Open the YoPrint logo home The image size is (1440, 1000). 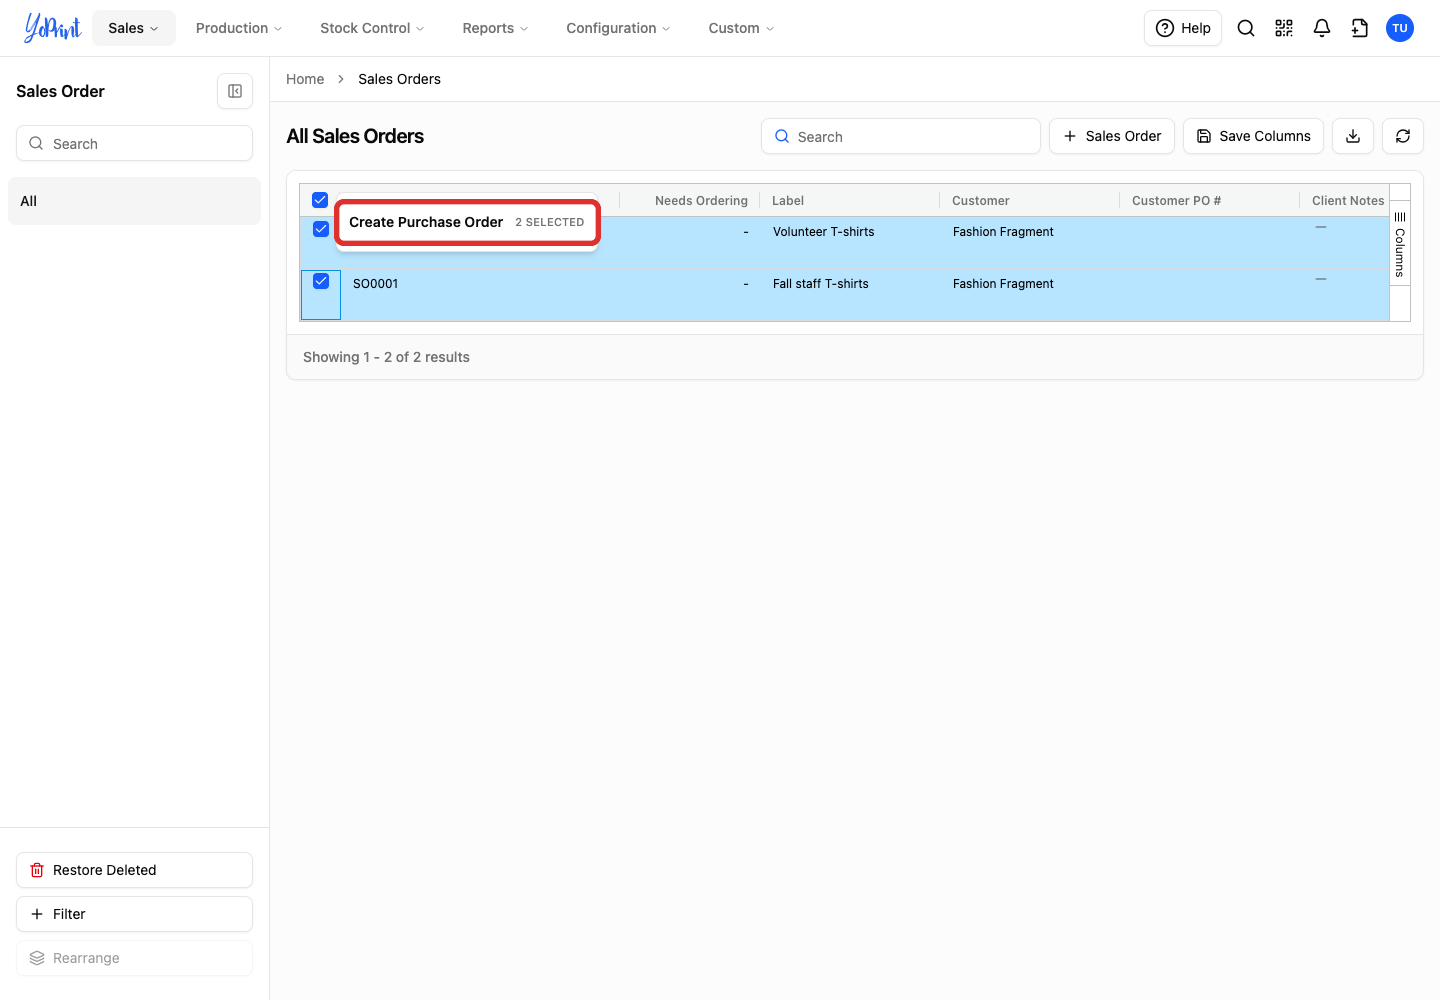[x=53, y=28]
